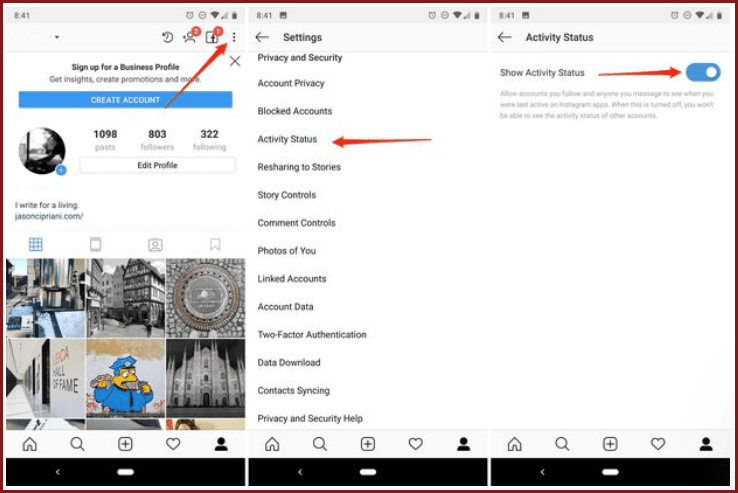
Task: Tap the back arrow beside Settings title
Action: click(263, 37)
